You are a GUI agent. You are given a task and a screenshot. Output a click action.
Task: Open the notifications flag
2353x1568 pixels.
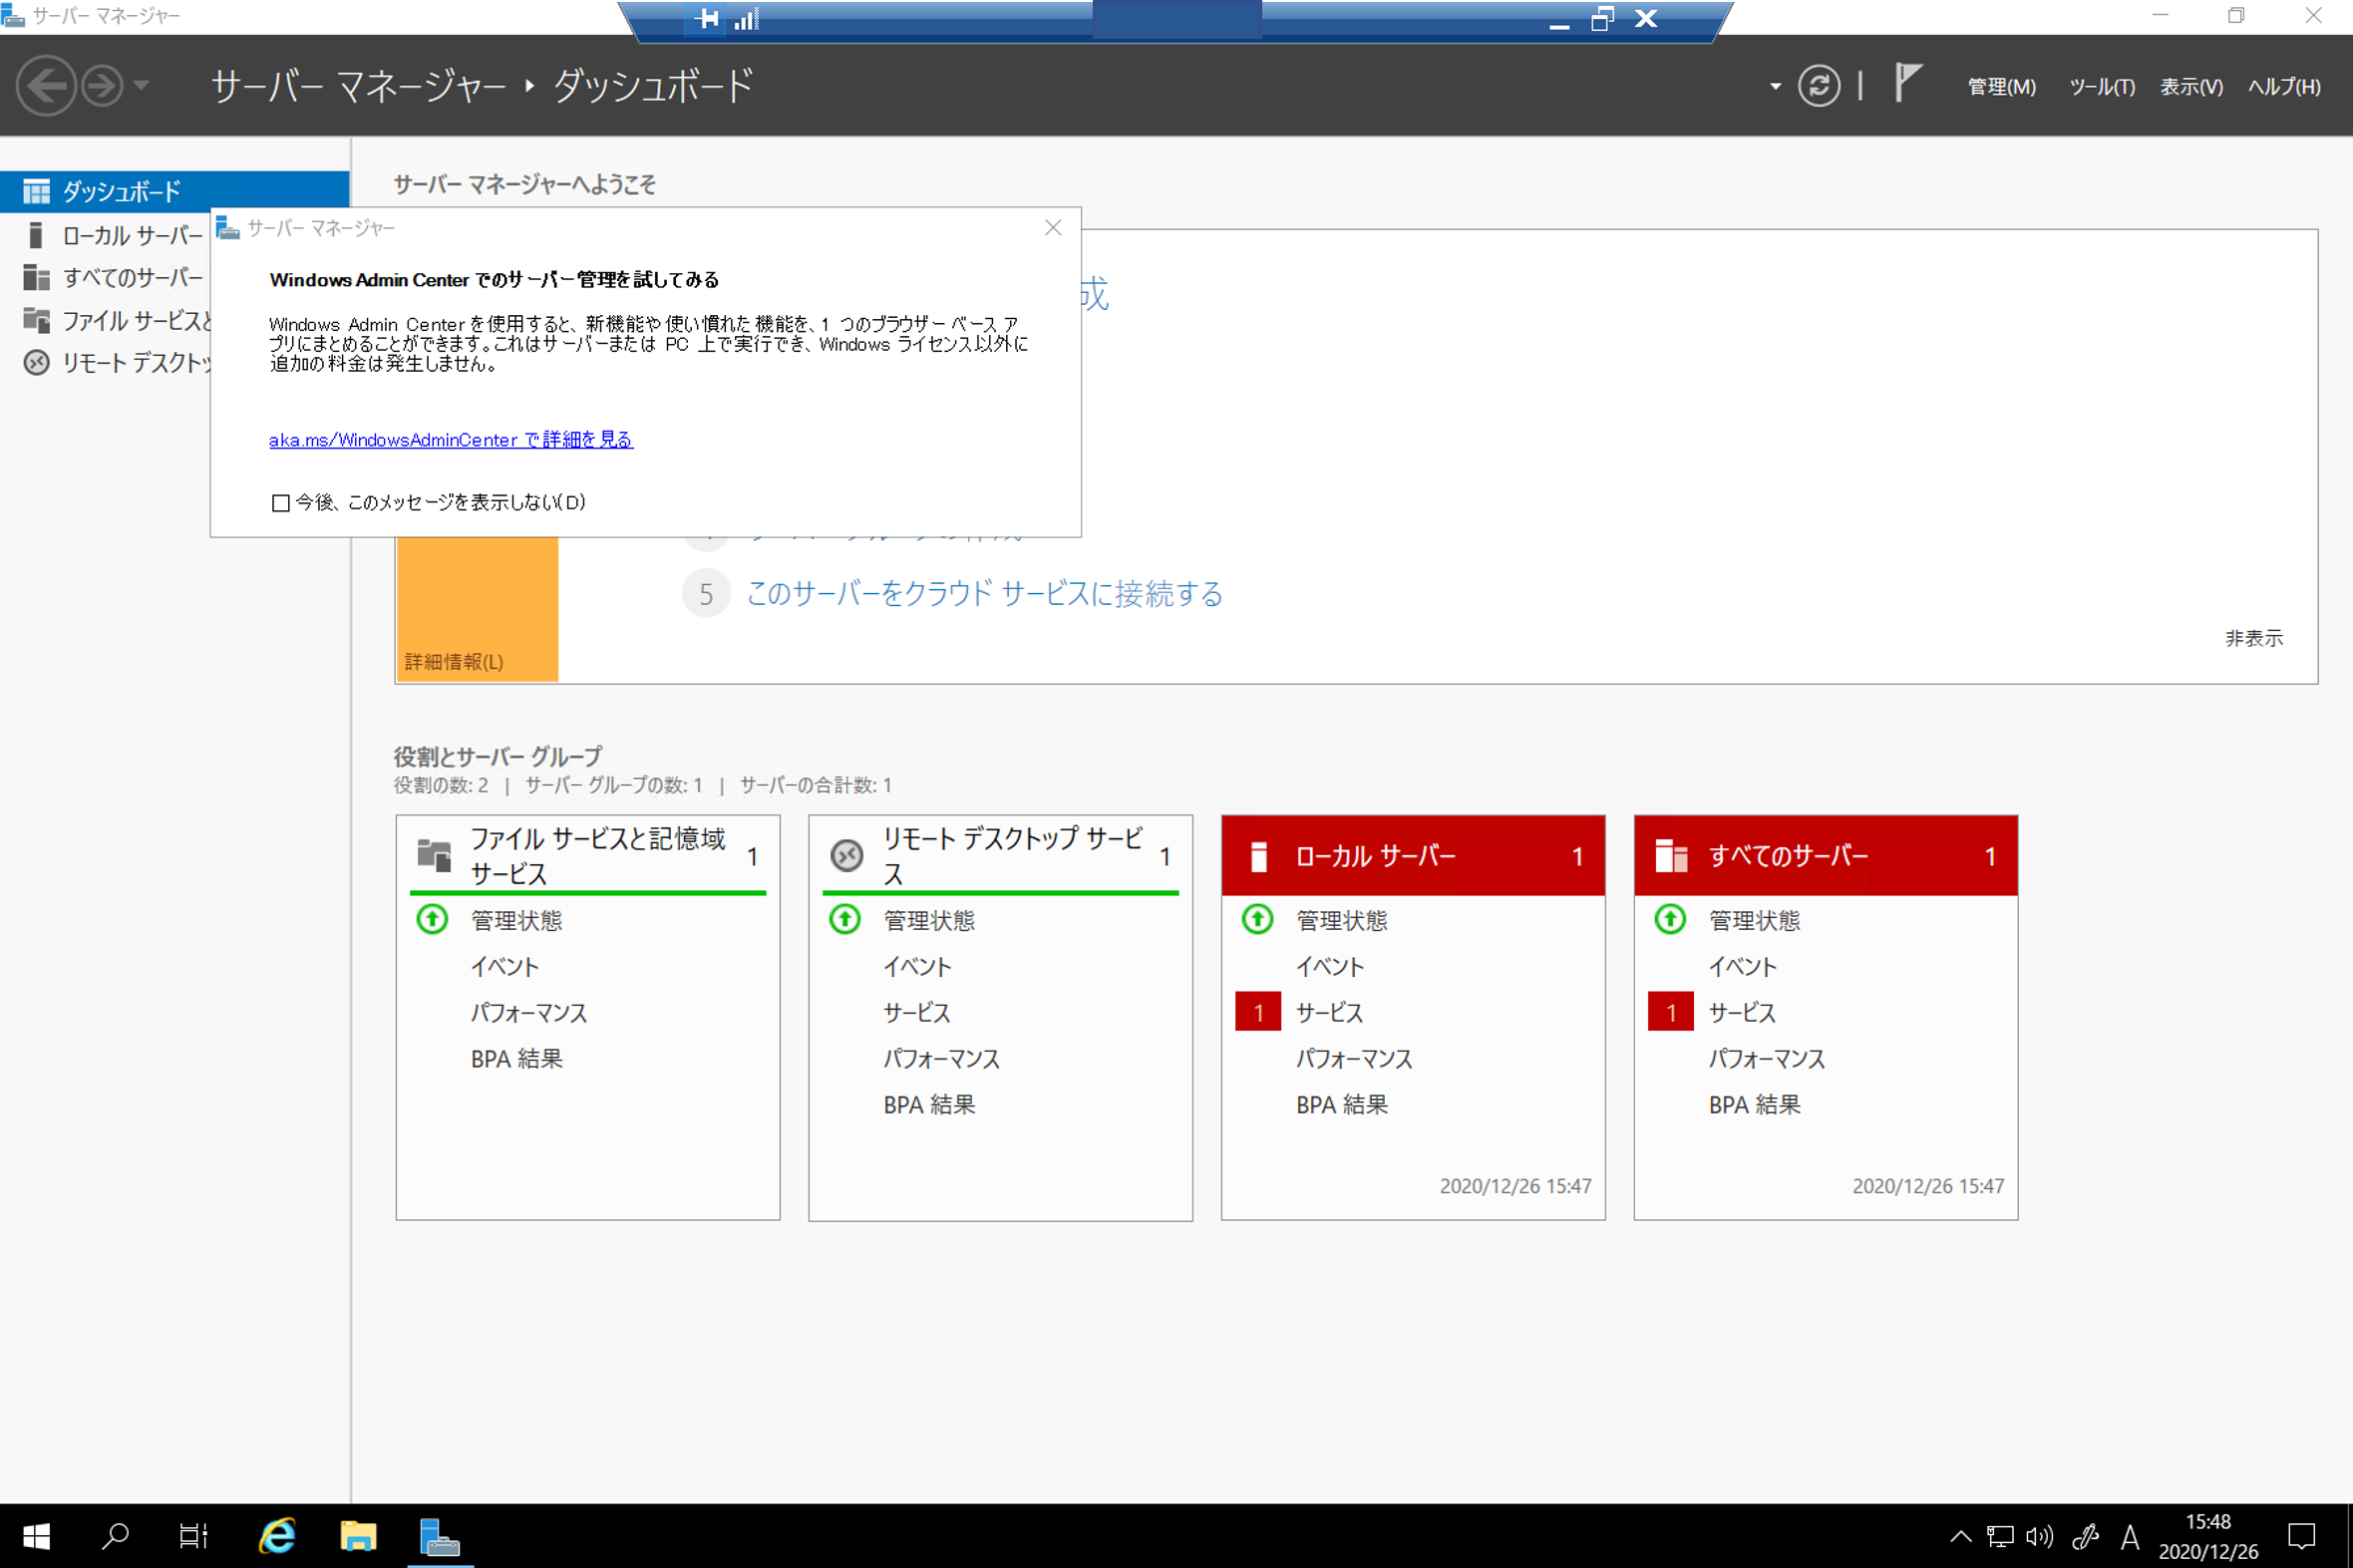click(x=1907, y=82)
